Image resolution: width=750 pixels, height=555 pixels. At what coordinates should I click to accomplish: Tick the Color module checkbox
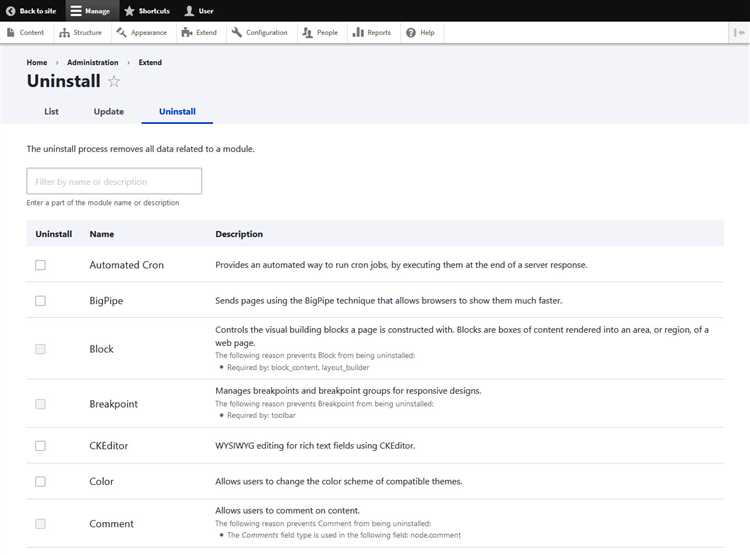(41, 482)
